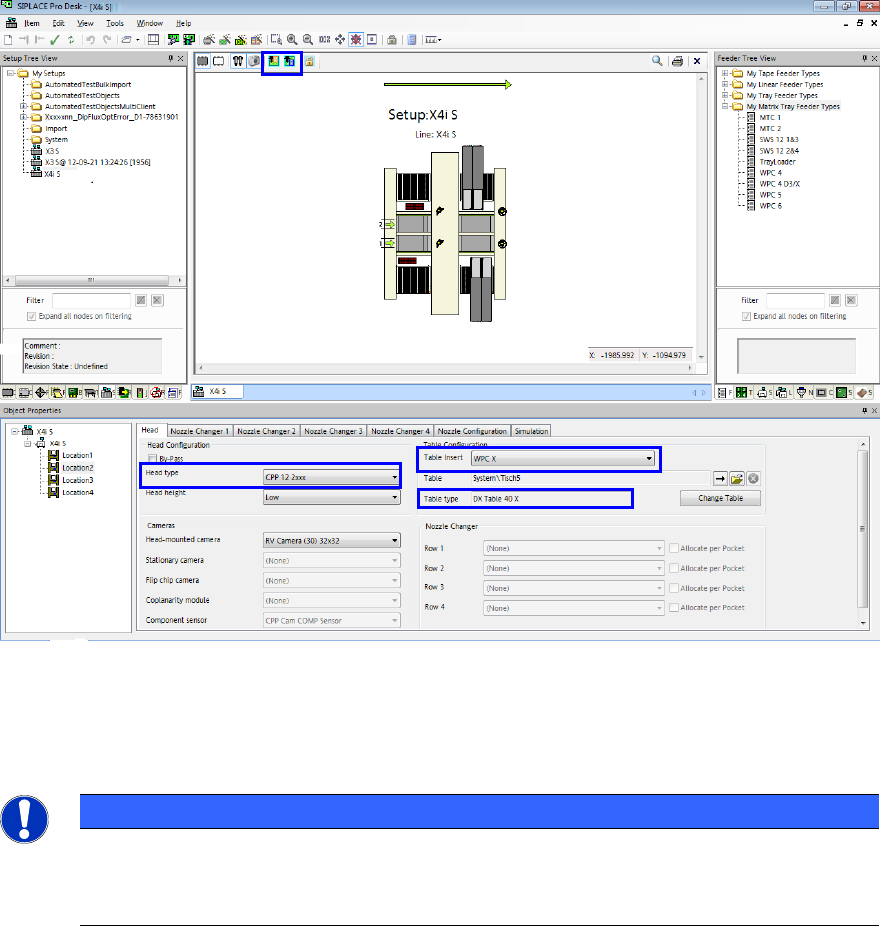Toggle Row 2 Allocate per Pocket checkbox
880x926 pixels.
click(674, 568)
